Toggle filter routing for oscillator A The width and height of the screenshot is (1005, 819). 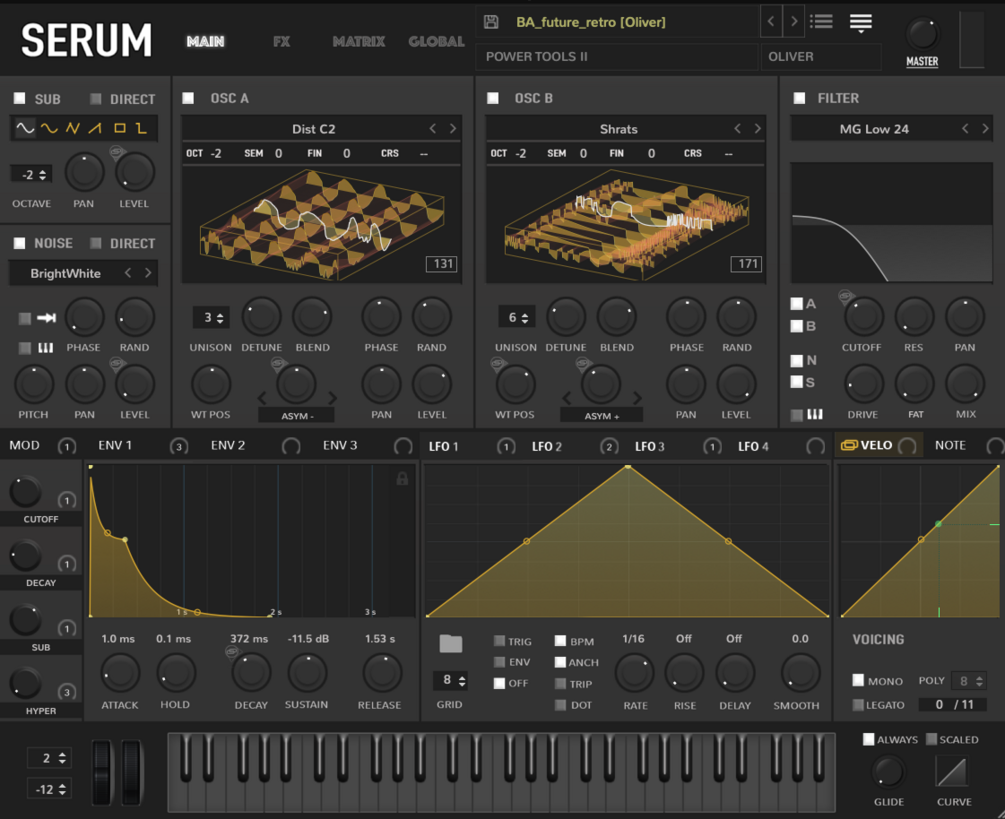tap(797, 304)
